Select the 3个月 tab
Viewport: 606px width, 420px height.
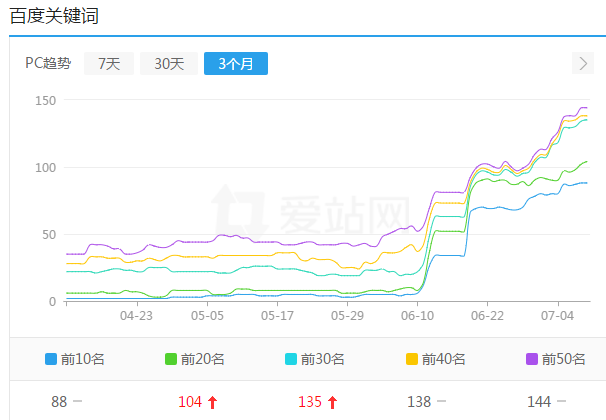point(236,63)
